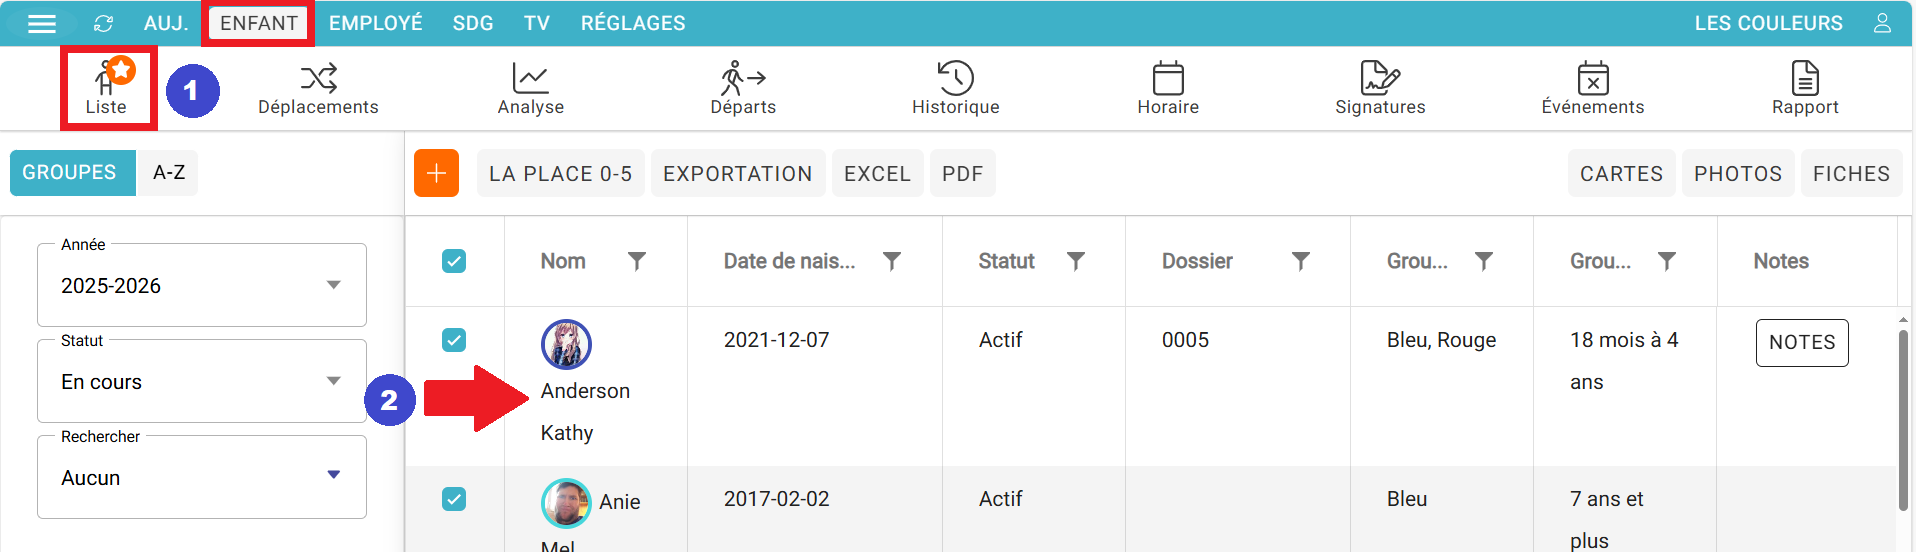This screenshot has width=1916, height=552.
Task: Switch to the A-Z tab
Action: point(169,173)
